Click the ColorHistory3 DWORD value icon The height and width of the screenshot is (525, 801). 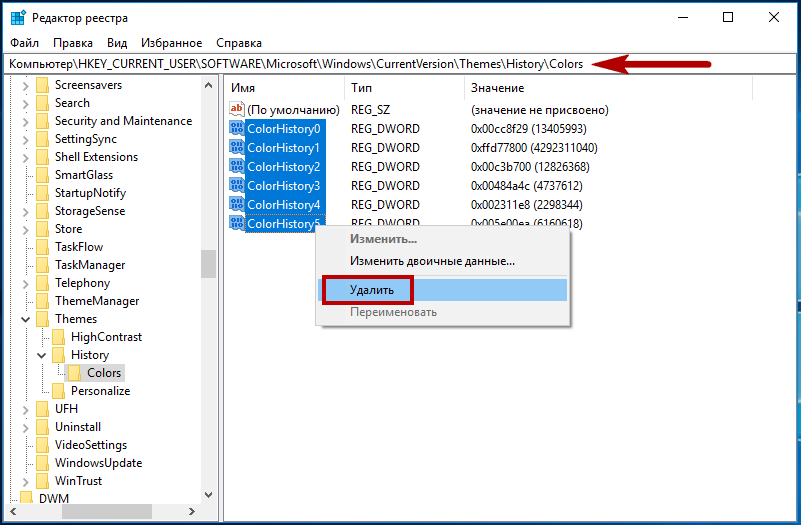pos(237,185)
